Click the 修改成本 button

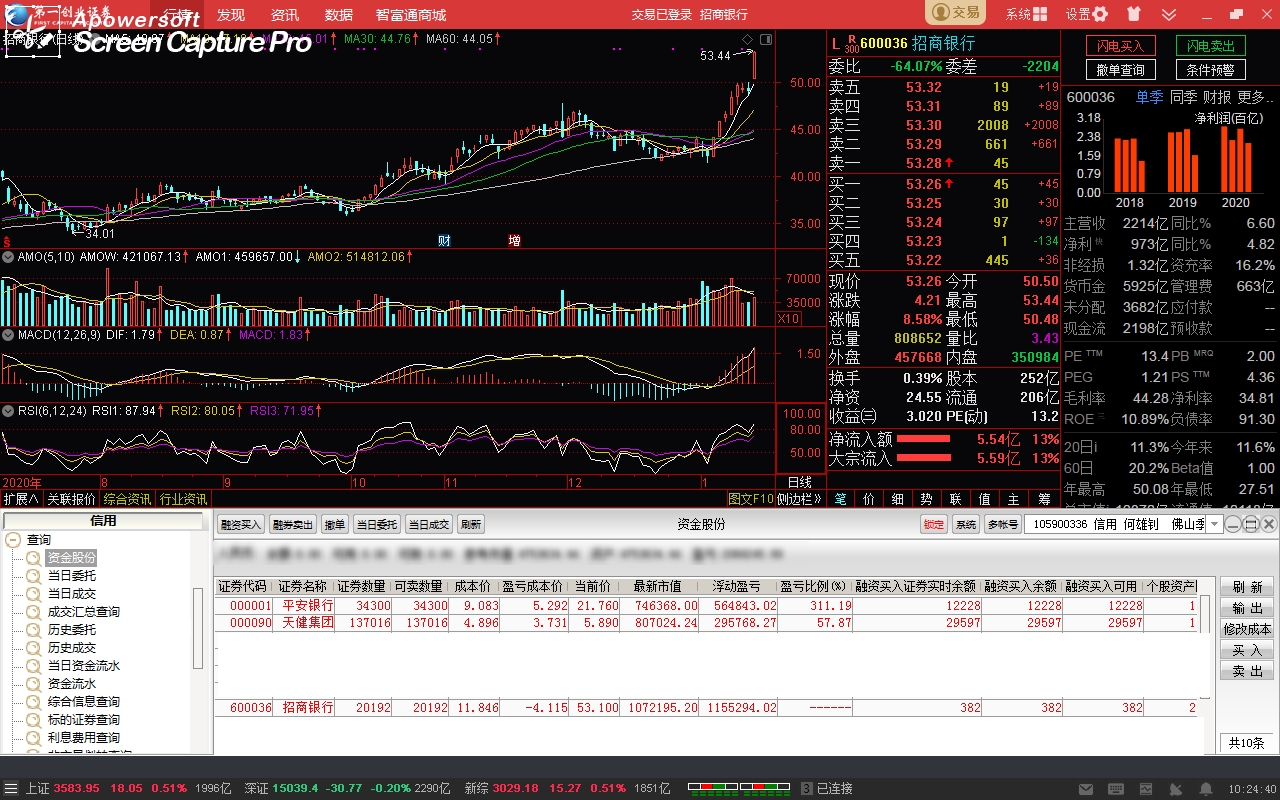pos(1247,629)
